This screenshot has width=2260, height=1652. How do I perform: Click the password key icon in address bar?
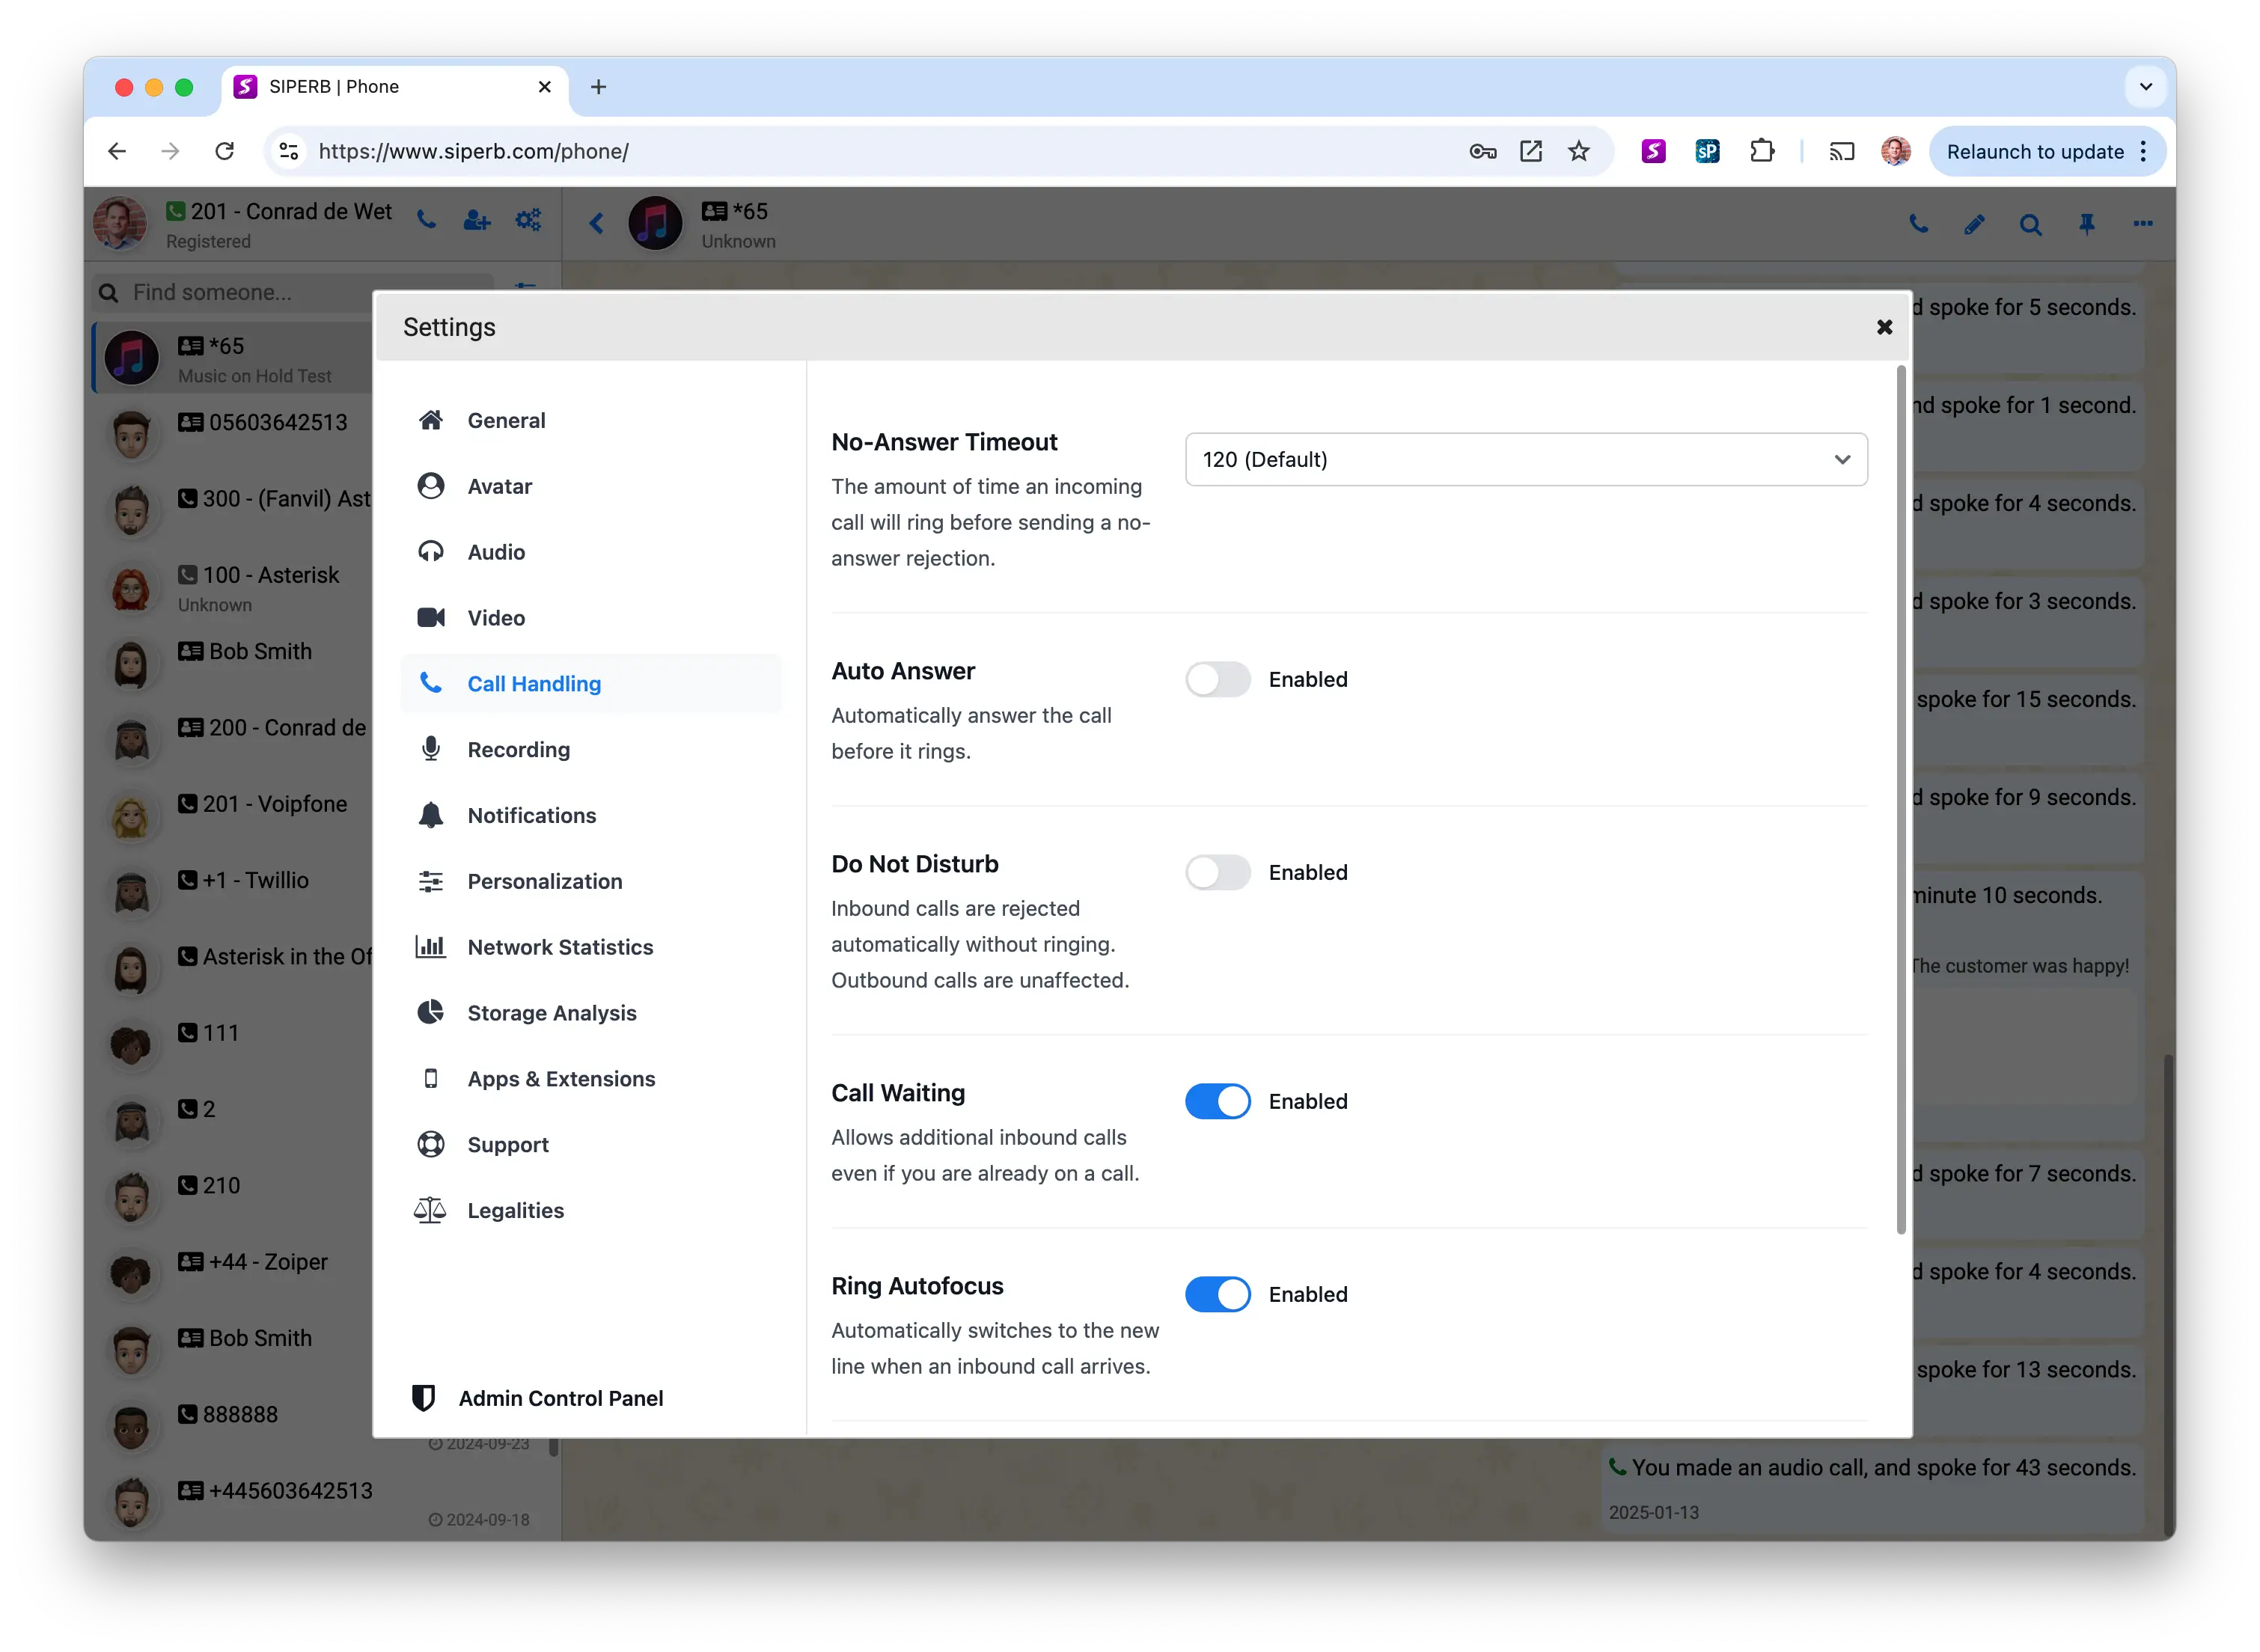pos(1482,151)
